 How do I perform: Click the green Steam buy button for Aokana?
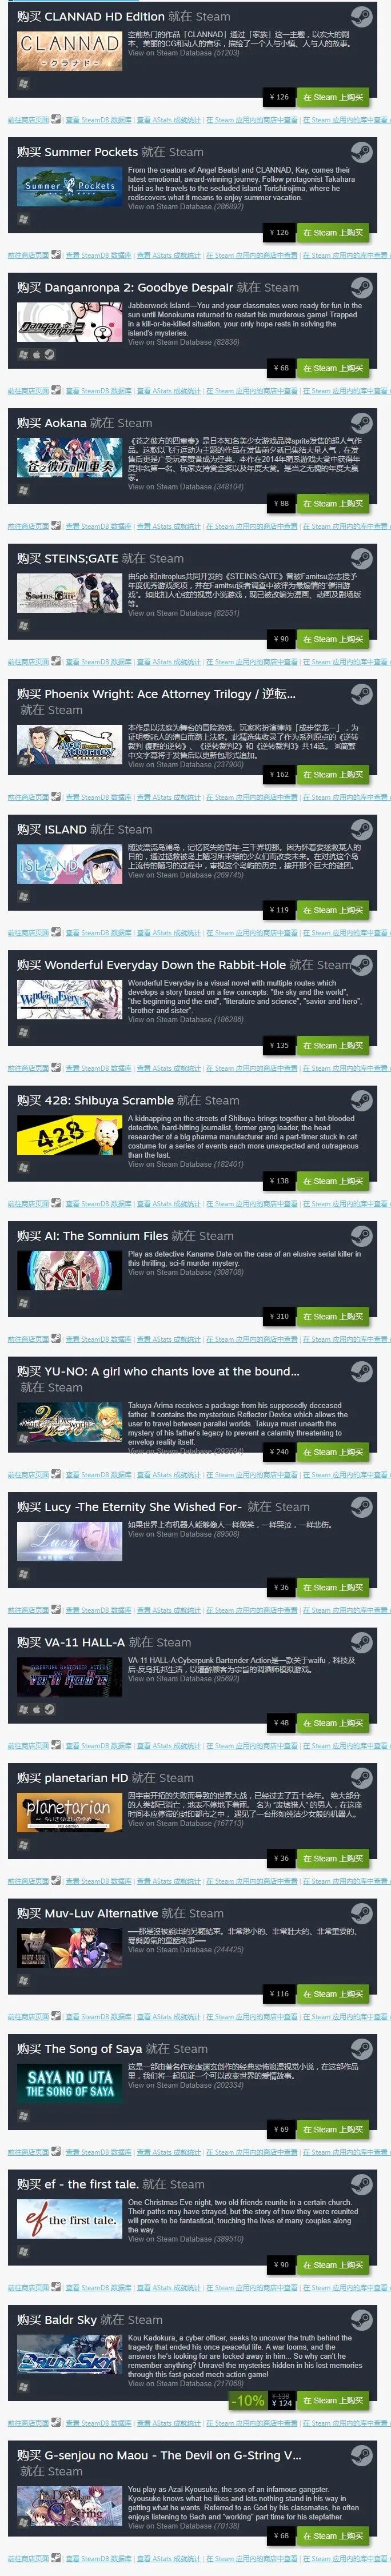[334, 504]
